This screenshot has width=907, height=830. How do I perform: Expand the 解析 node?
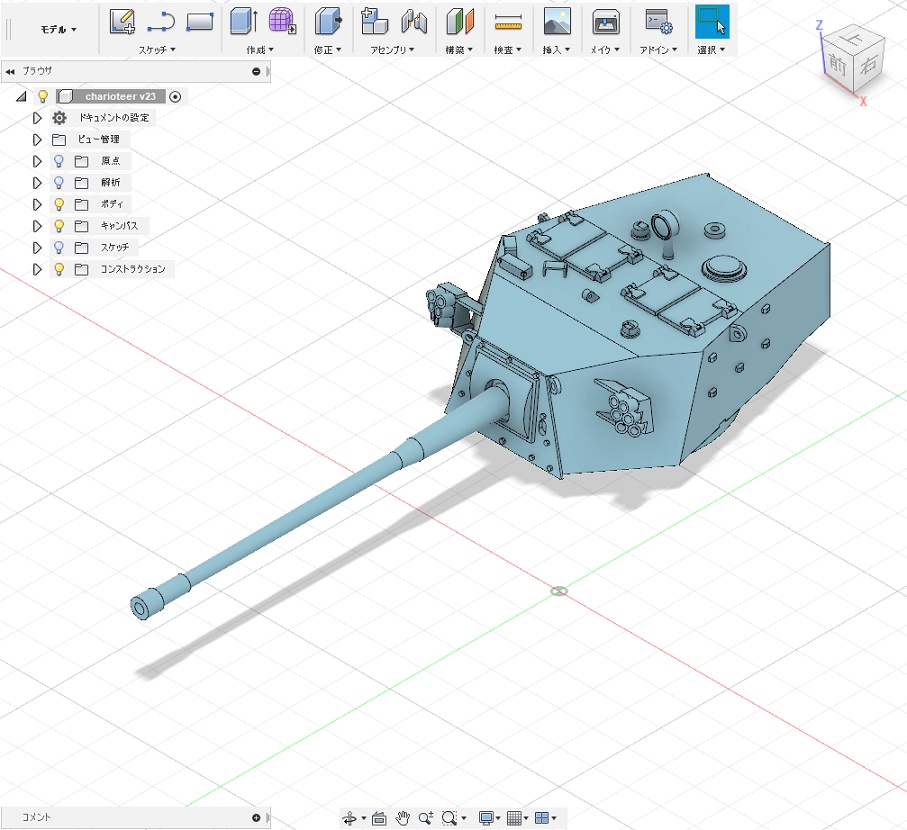click(37, 183)
